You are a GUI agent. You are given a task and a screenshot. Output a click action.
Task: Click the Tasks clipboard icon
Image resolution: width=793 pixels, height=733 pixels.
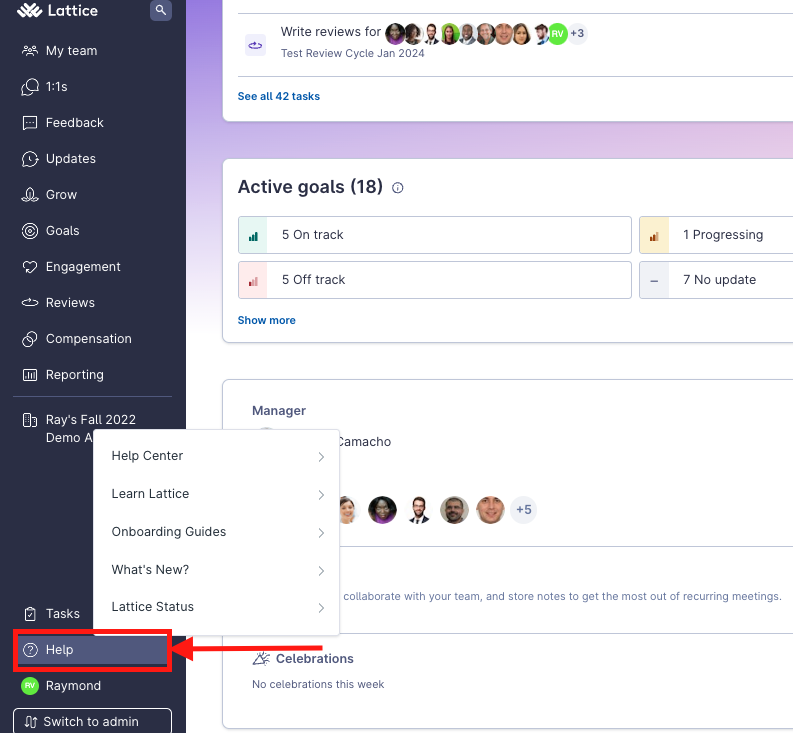[x=30, y=614]
